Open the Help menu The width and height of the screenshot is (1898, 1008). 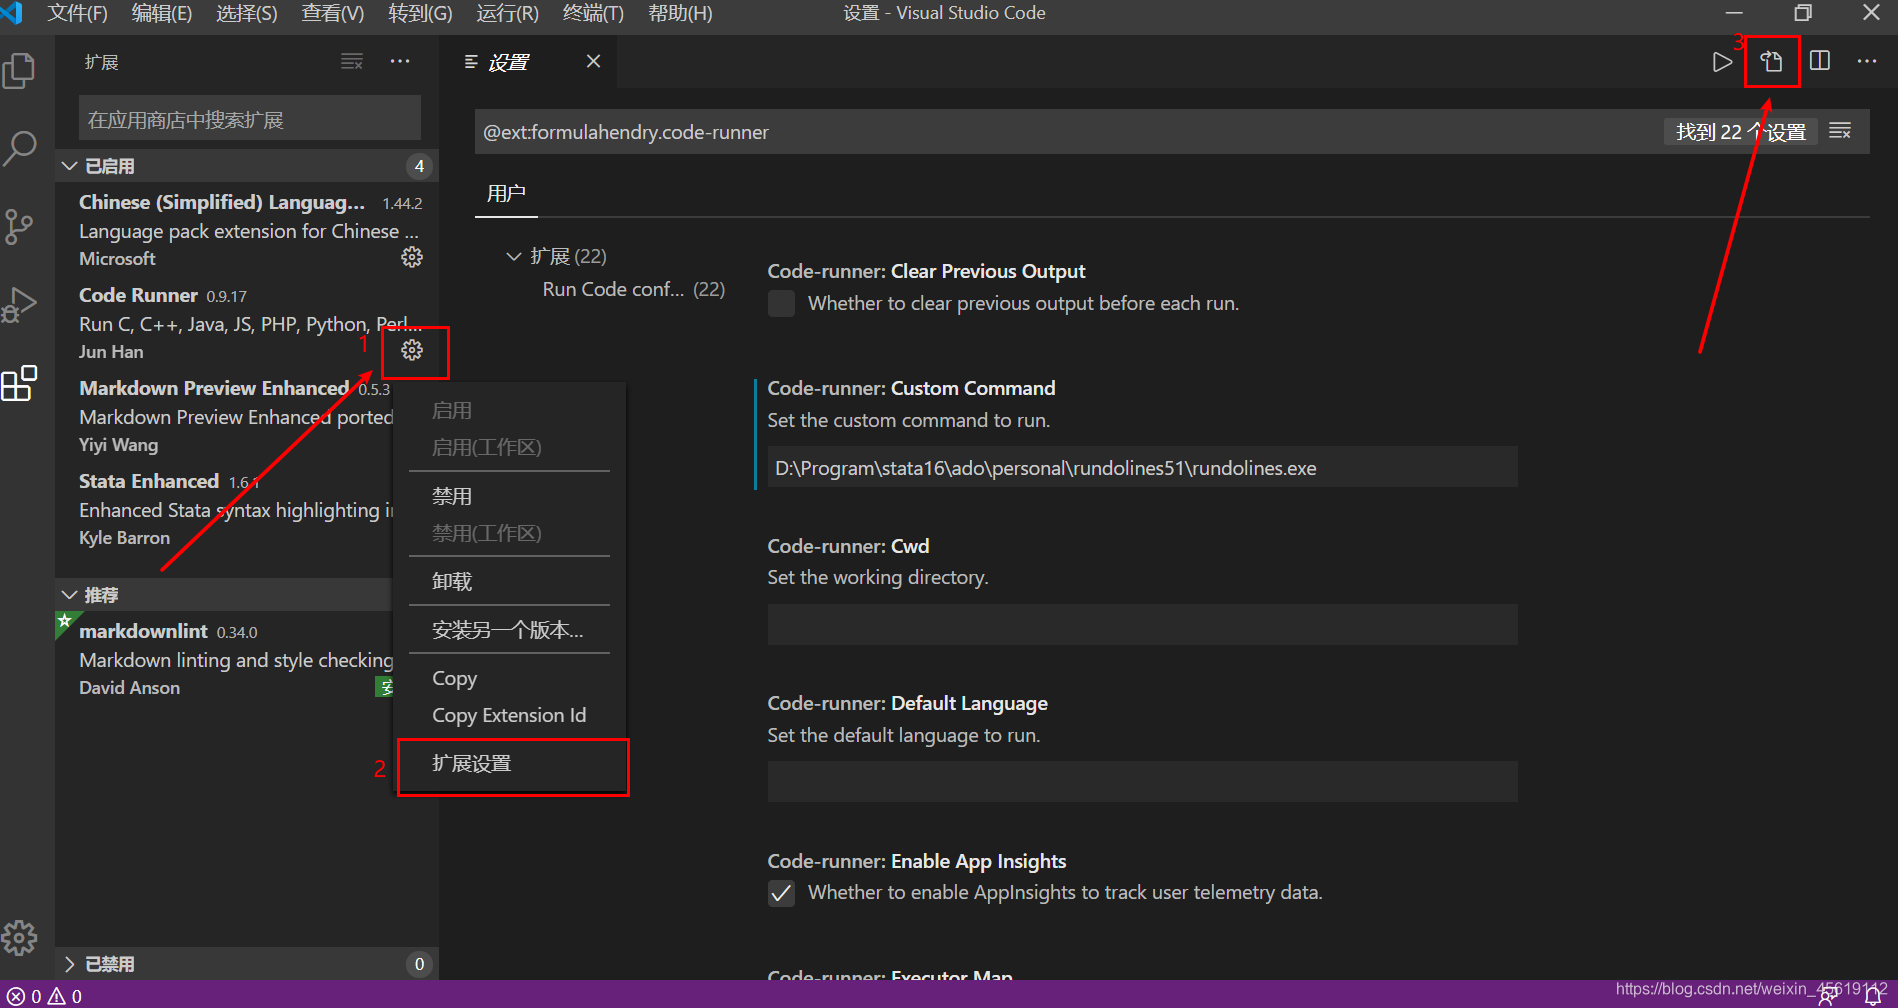(680, 13)
